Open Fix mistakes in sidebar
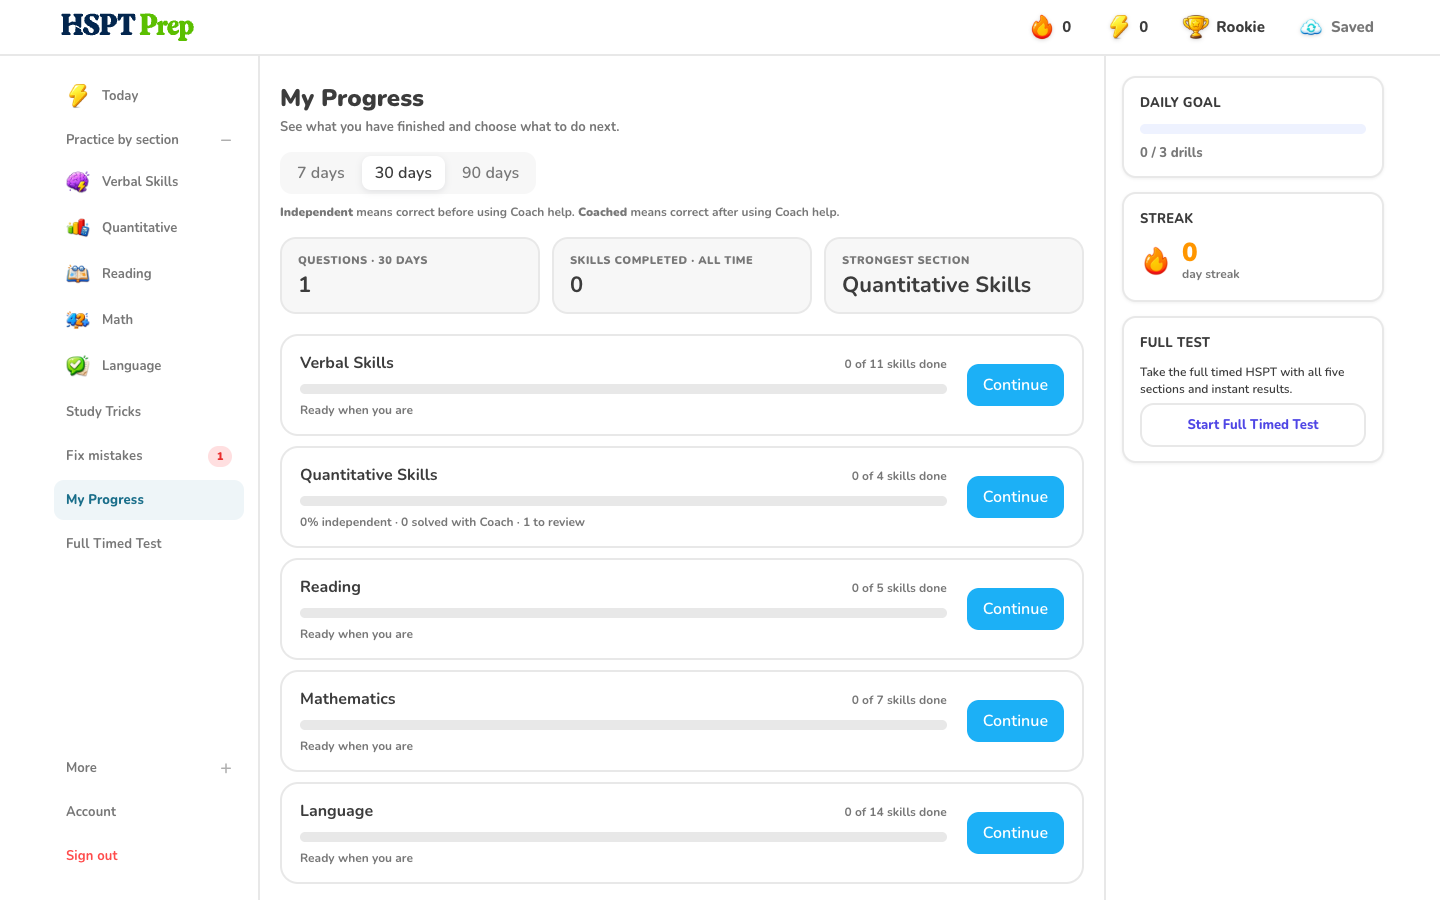Screen dimensions: 1440x900 [x=149, y=456]
